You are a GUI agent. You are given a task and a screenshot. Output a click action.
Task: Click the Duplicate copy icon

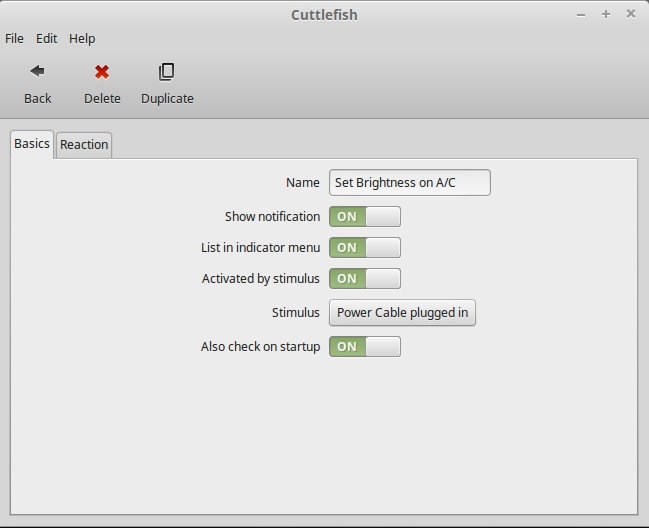point(167,72)
